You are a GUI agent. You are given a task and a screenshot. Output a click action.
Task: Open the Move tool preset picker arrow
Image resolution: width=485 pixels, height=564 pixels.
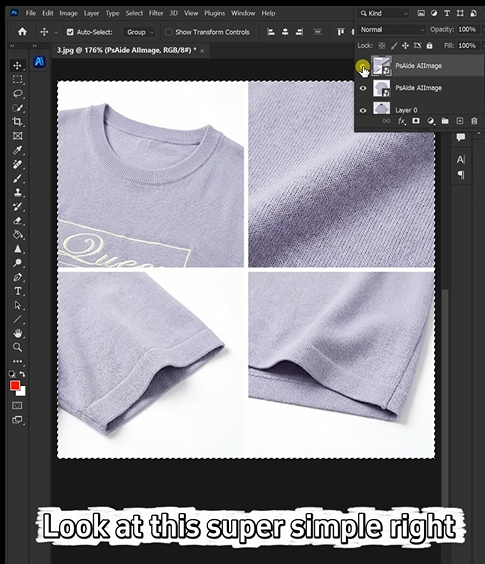56,32
